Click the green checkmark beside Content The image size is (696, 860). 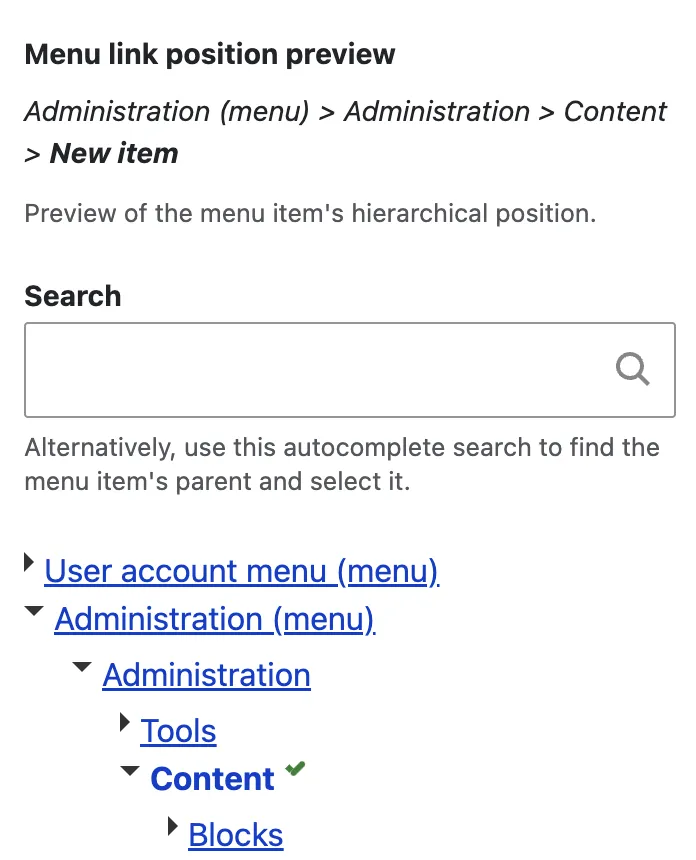tap(294, 768)
